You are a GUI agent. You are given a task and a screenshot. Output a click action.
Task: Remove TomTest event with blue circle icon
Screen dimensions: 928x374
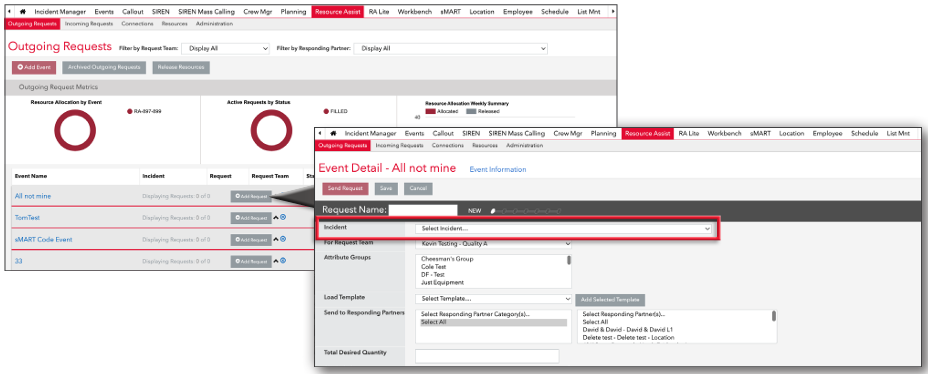tap(283, 217)
